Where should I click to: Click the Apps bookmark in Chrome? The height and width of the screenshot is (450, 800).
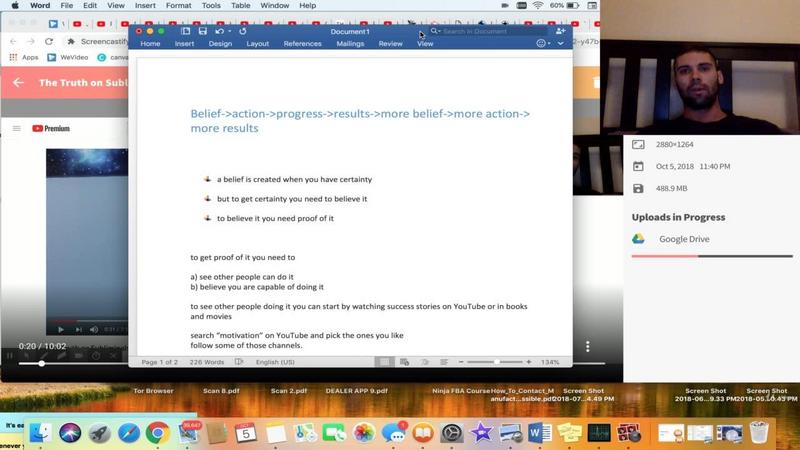[x=24, y=57]
